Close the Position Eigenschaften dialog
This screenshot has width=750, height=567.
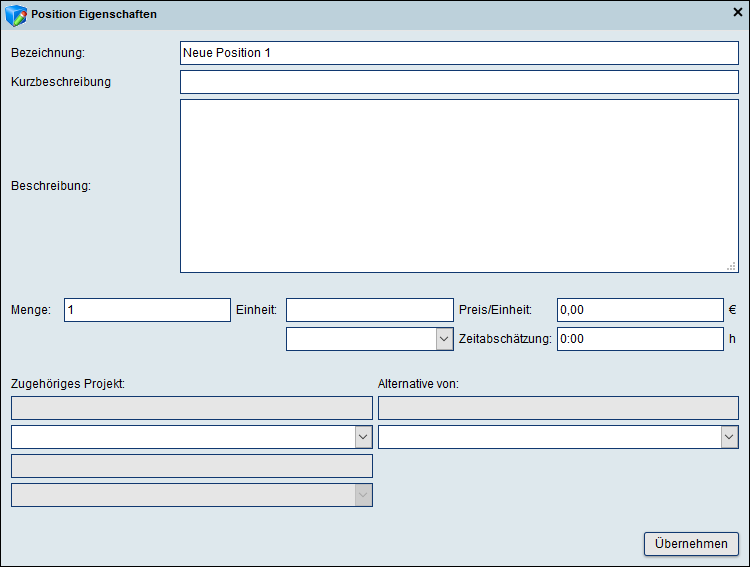click(737, 14)
